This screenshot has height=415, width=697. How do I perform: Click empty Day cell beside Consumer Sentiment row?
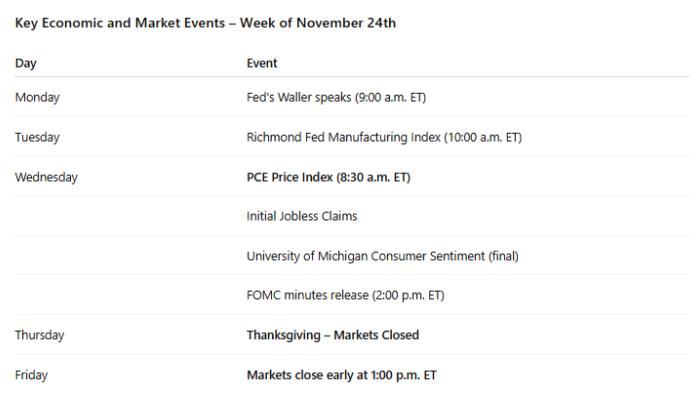[x=120, y=256]
